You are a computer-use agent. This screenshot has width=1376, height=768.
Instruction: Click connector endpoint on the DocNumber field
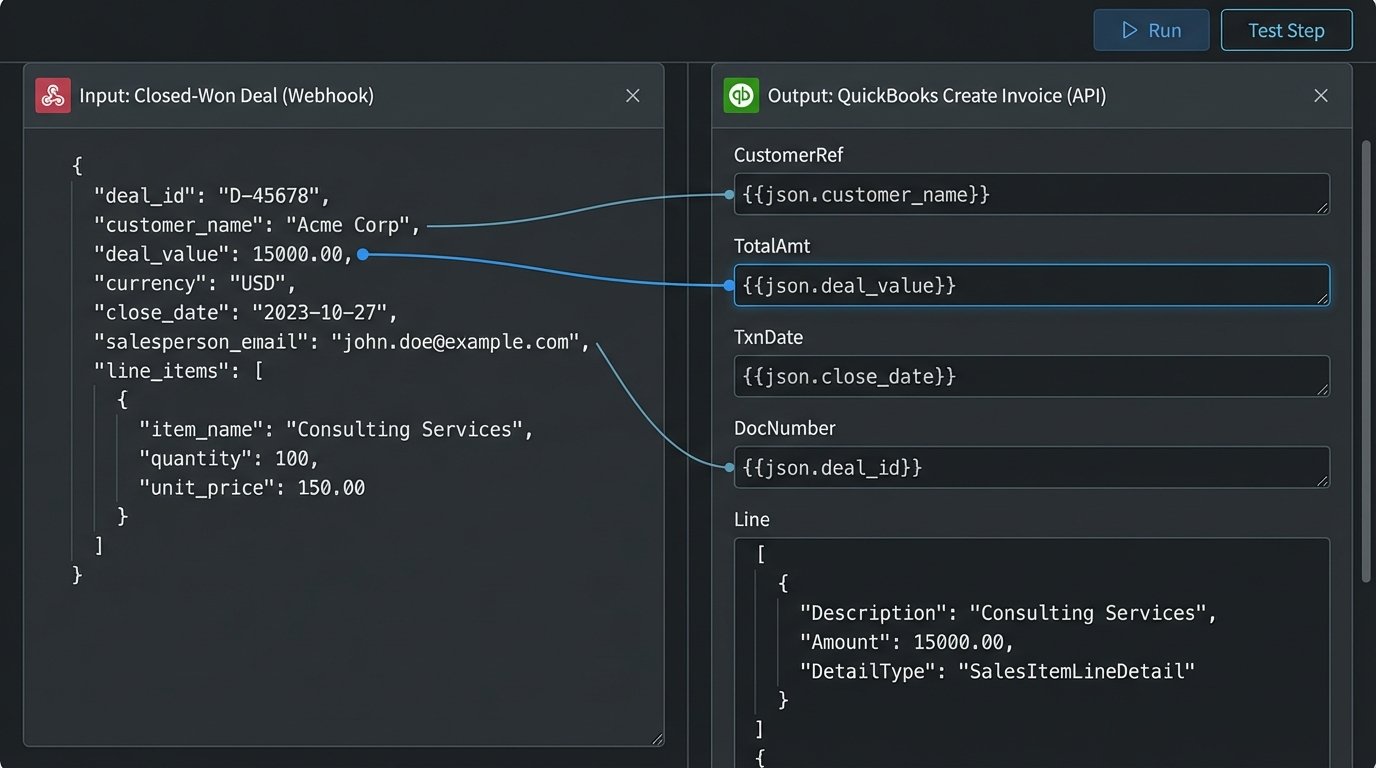click(729, 467)
